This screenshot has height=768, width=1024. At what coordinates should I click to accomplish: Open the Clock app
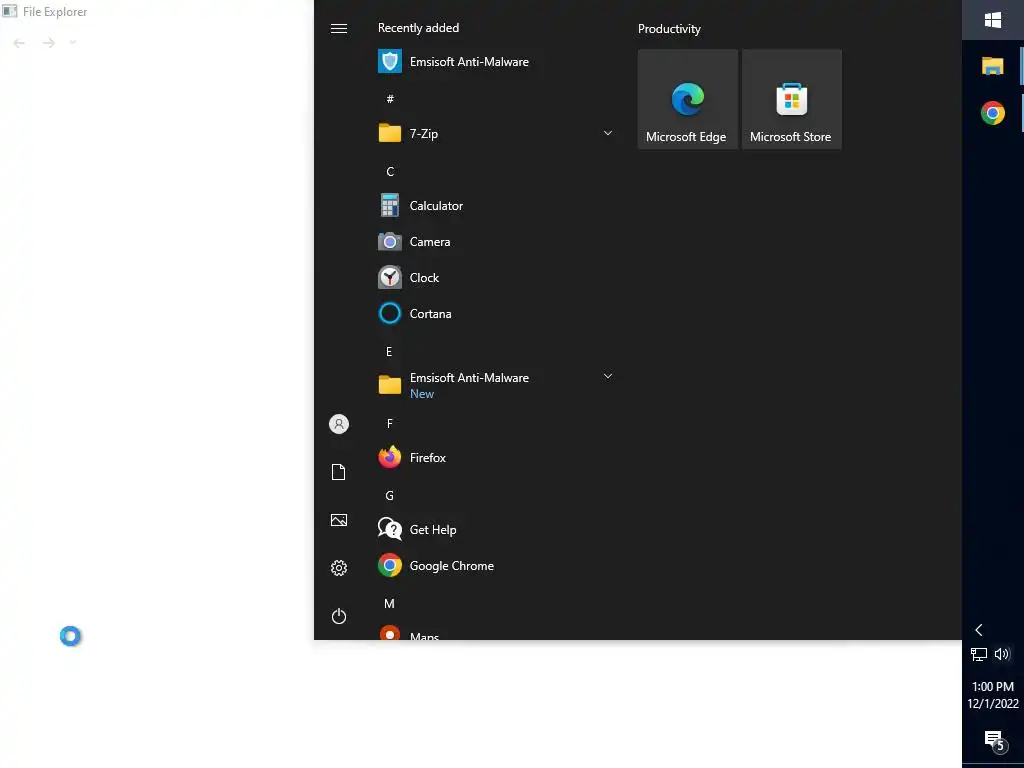[x=497, y=278]
